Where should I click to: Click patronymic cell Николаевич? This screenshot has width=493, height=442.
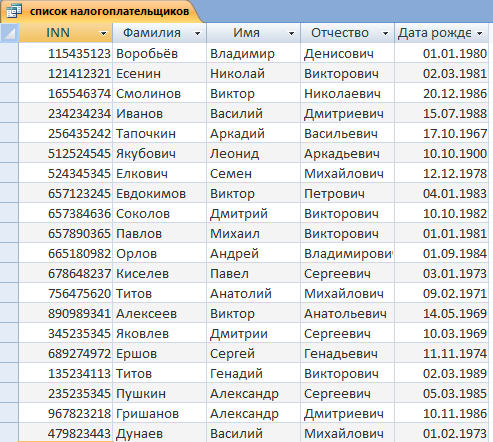click(348, 93)
